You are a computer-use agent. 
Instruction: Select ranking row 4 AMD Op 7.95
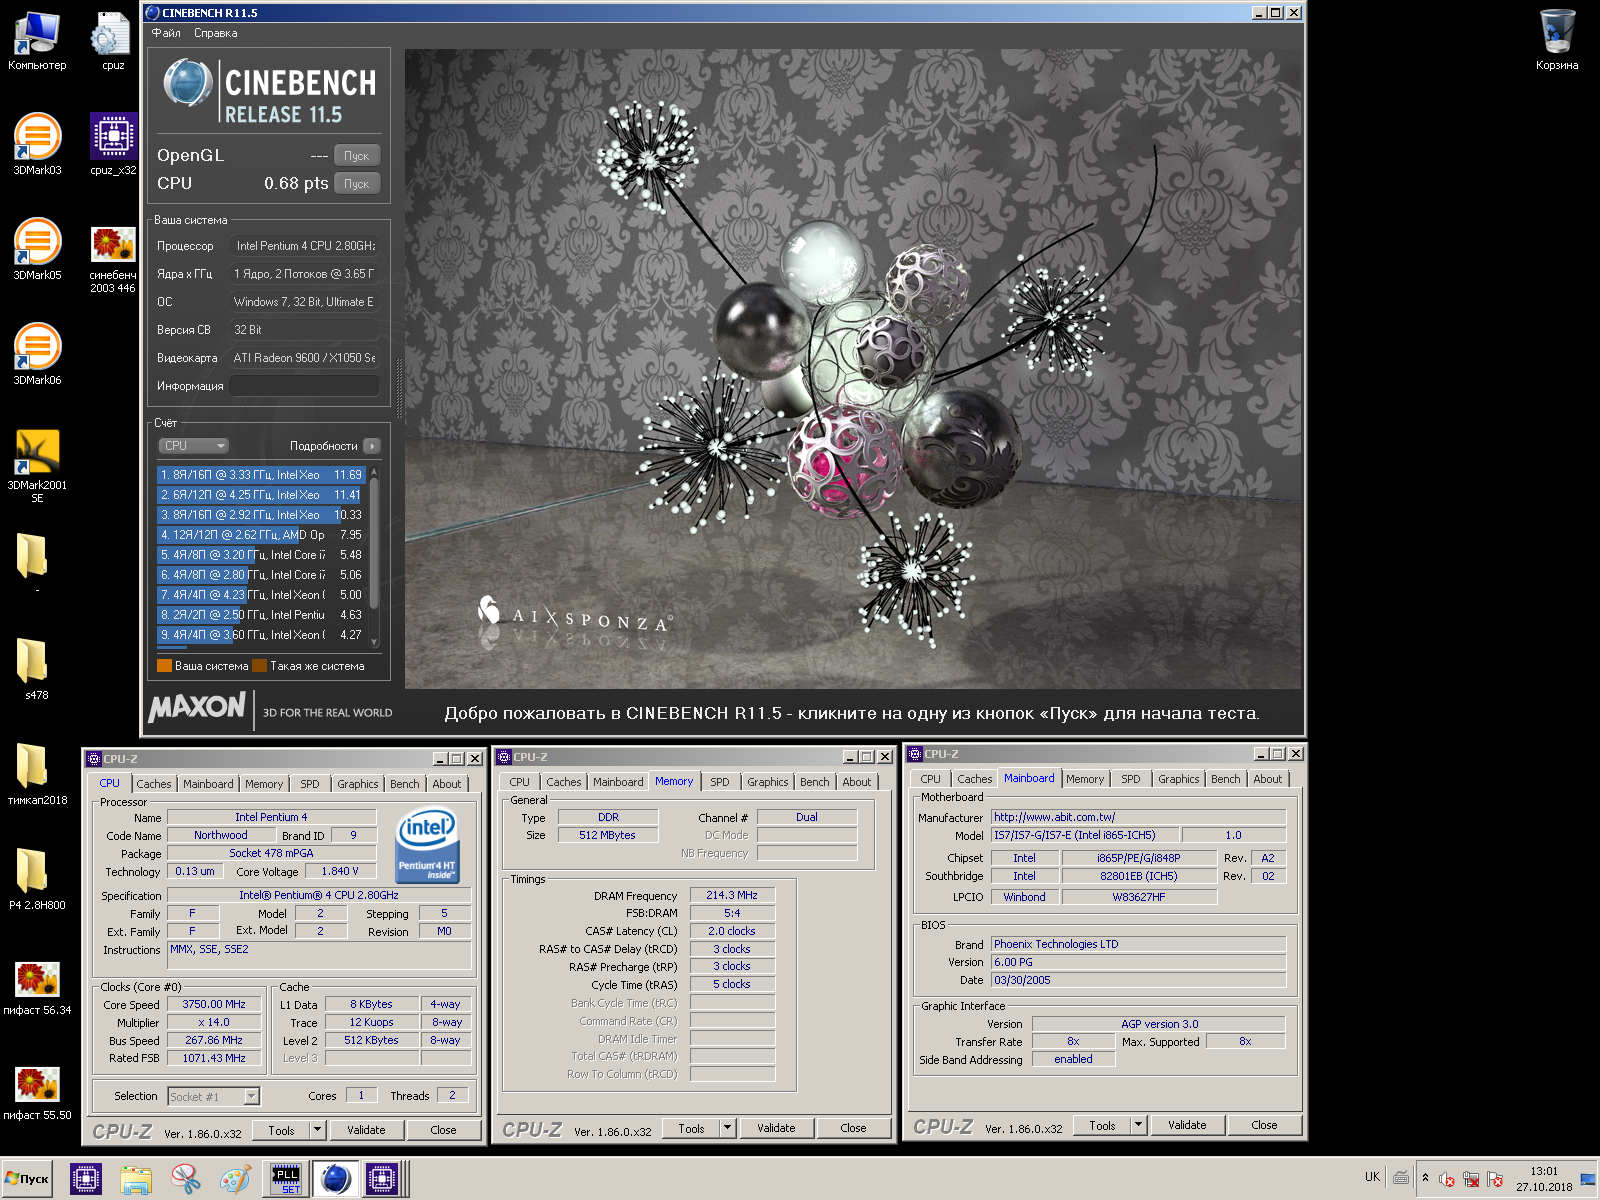pos(262,535)
